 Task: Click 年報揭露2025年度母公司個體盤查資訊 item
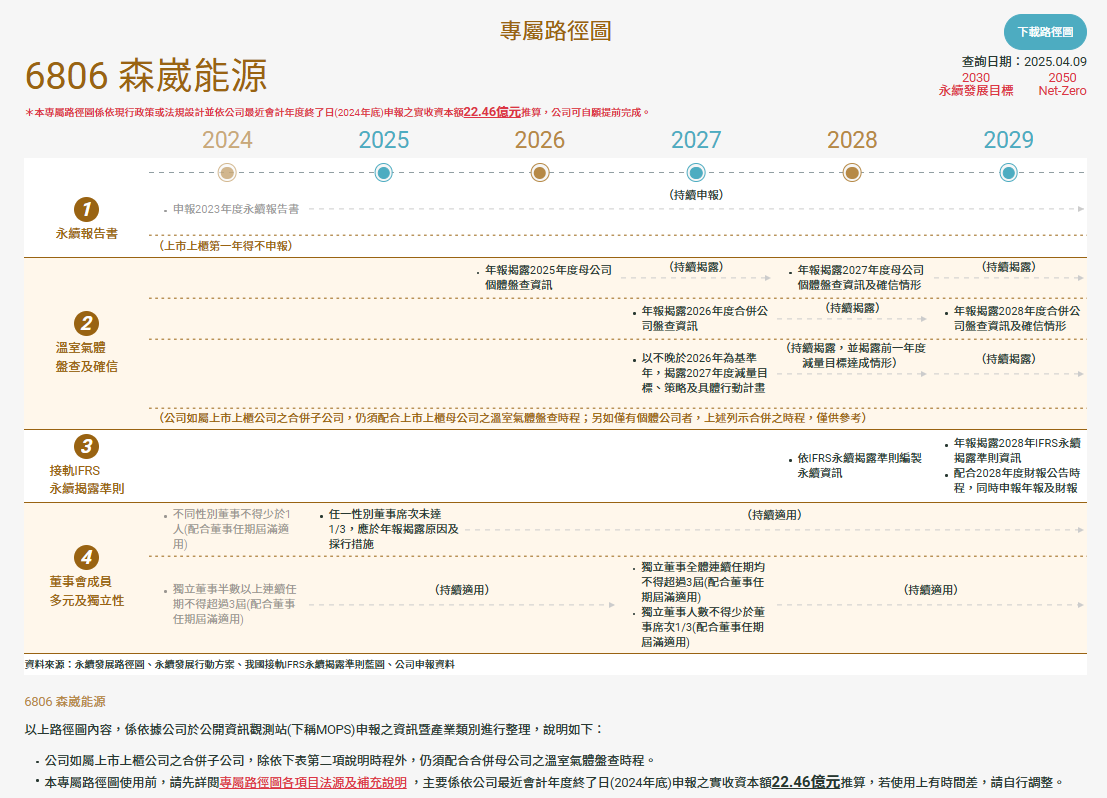click(x=548, y=277)
